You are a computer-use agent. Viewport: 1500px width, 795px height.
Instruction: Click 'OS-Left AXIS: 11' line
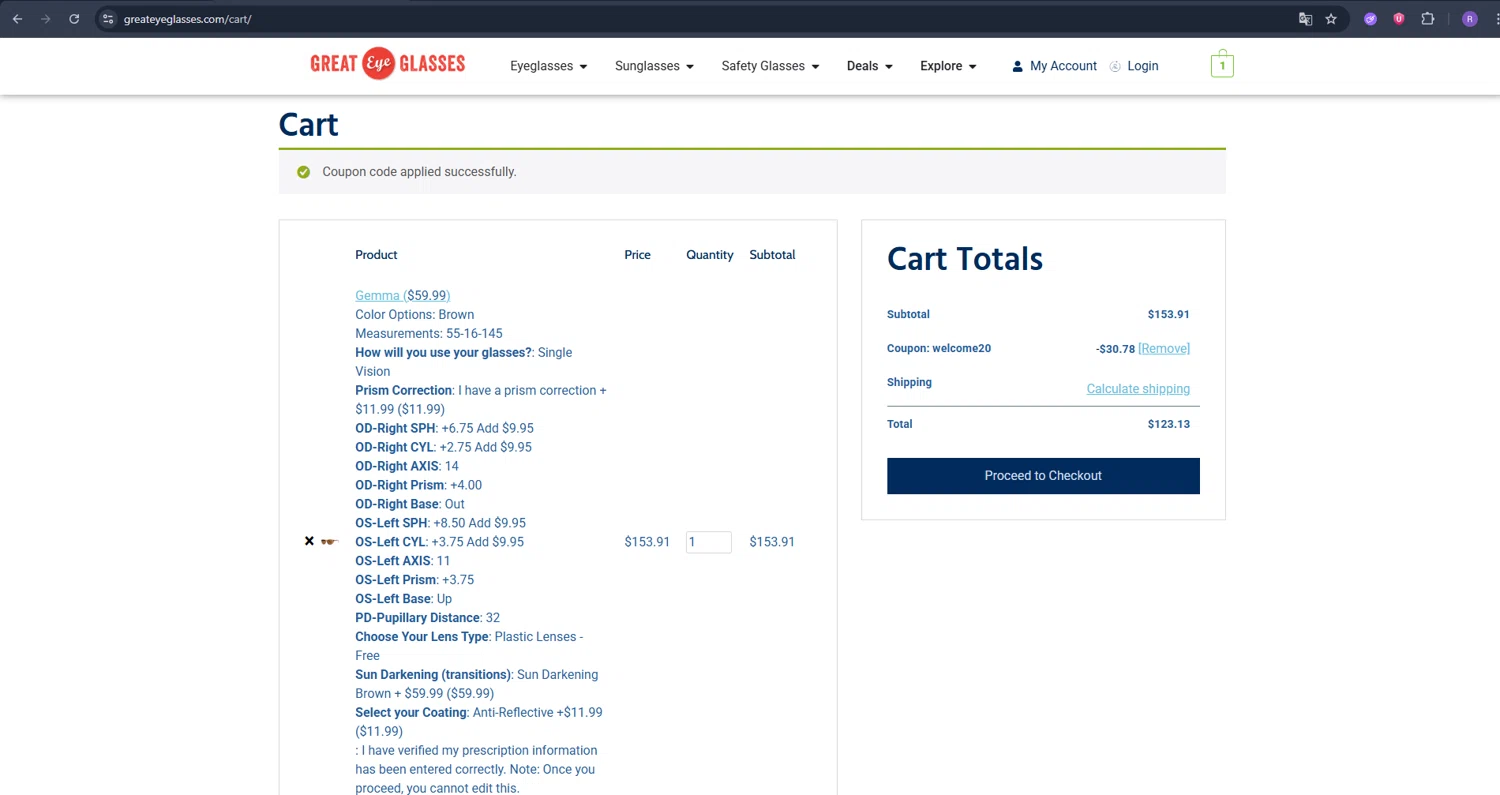click(403, 561)
